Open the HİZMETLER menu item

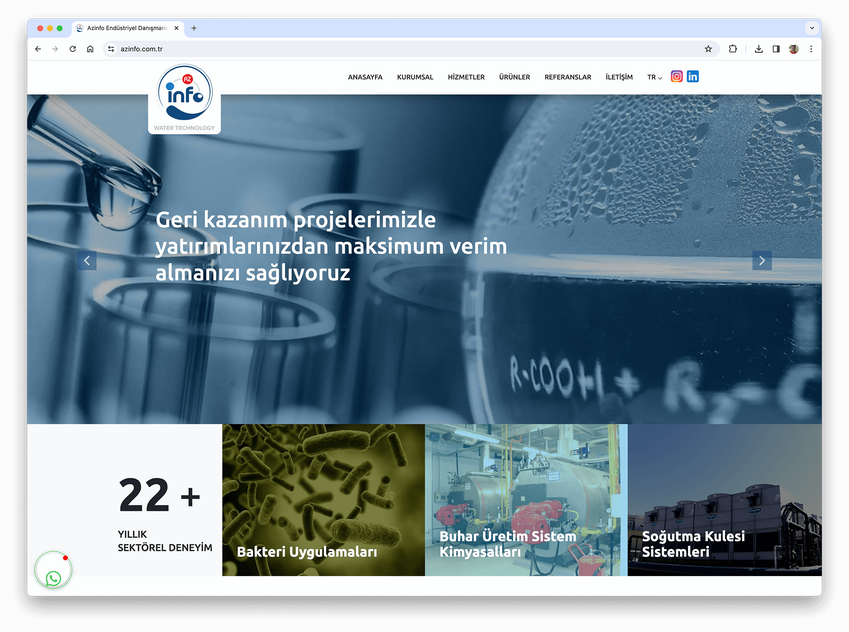pyautogui.click(x=466, y=77)
